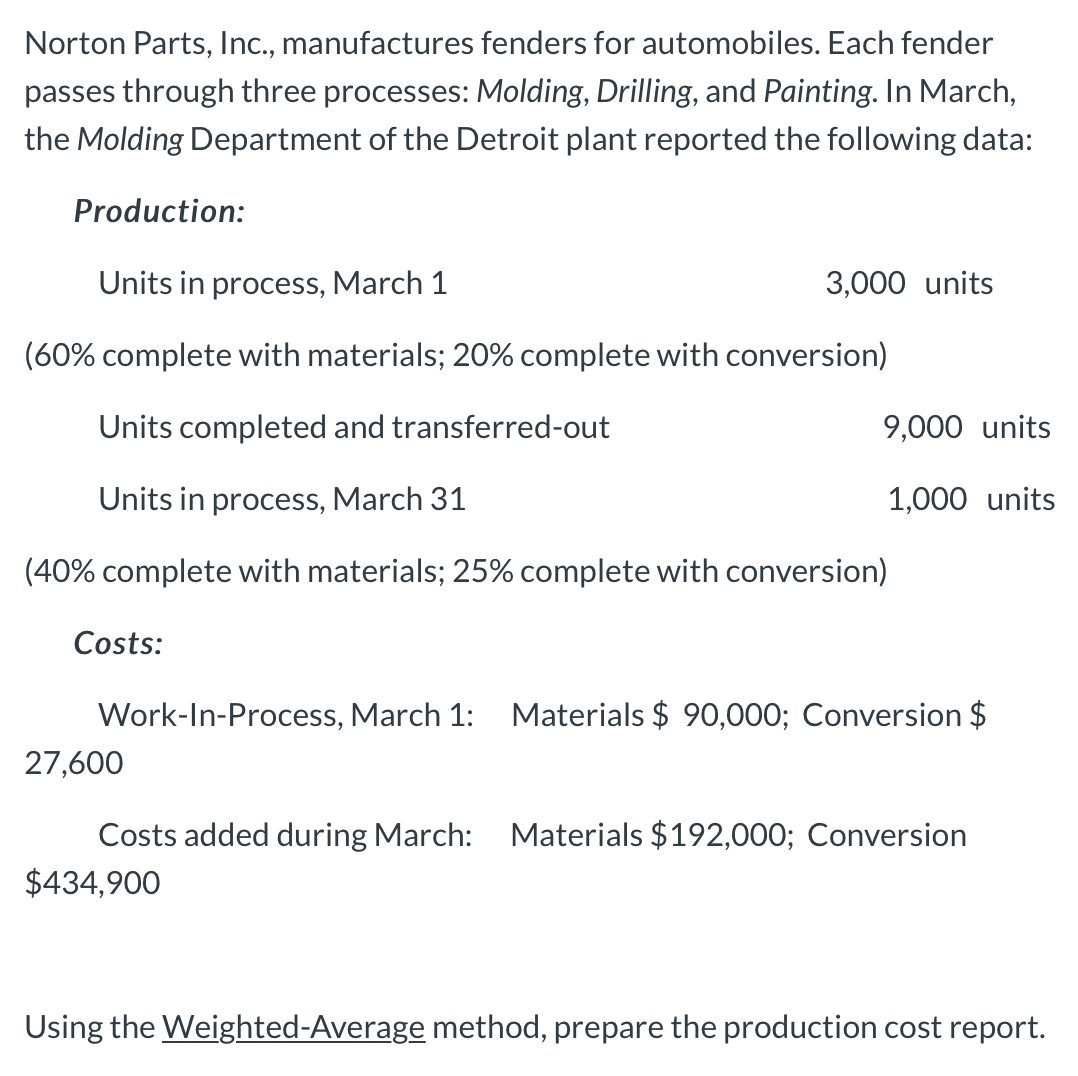
Task: Click the italic "Molding" in "Molding Department"
Action: click(130, 139)
